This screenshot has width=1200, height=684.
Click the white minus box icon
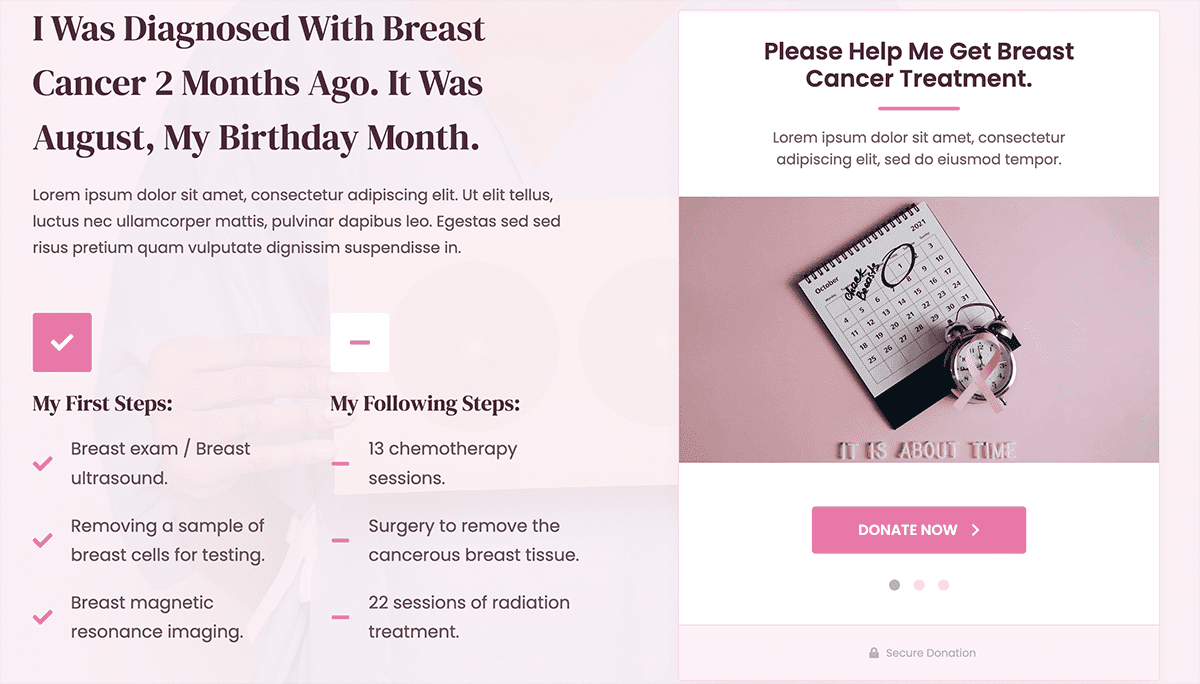coord(360,342)
